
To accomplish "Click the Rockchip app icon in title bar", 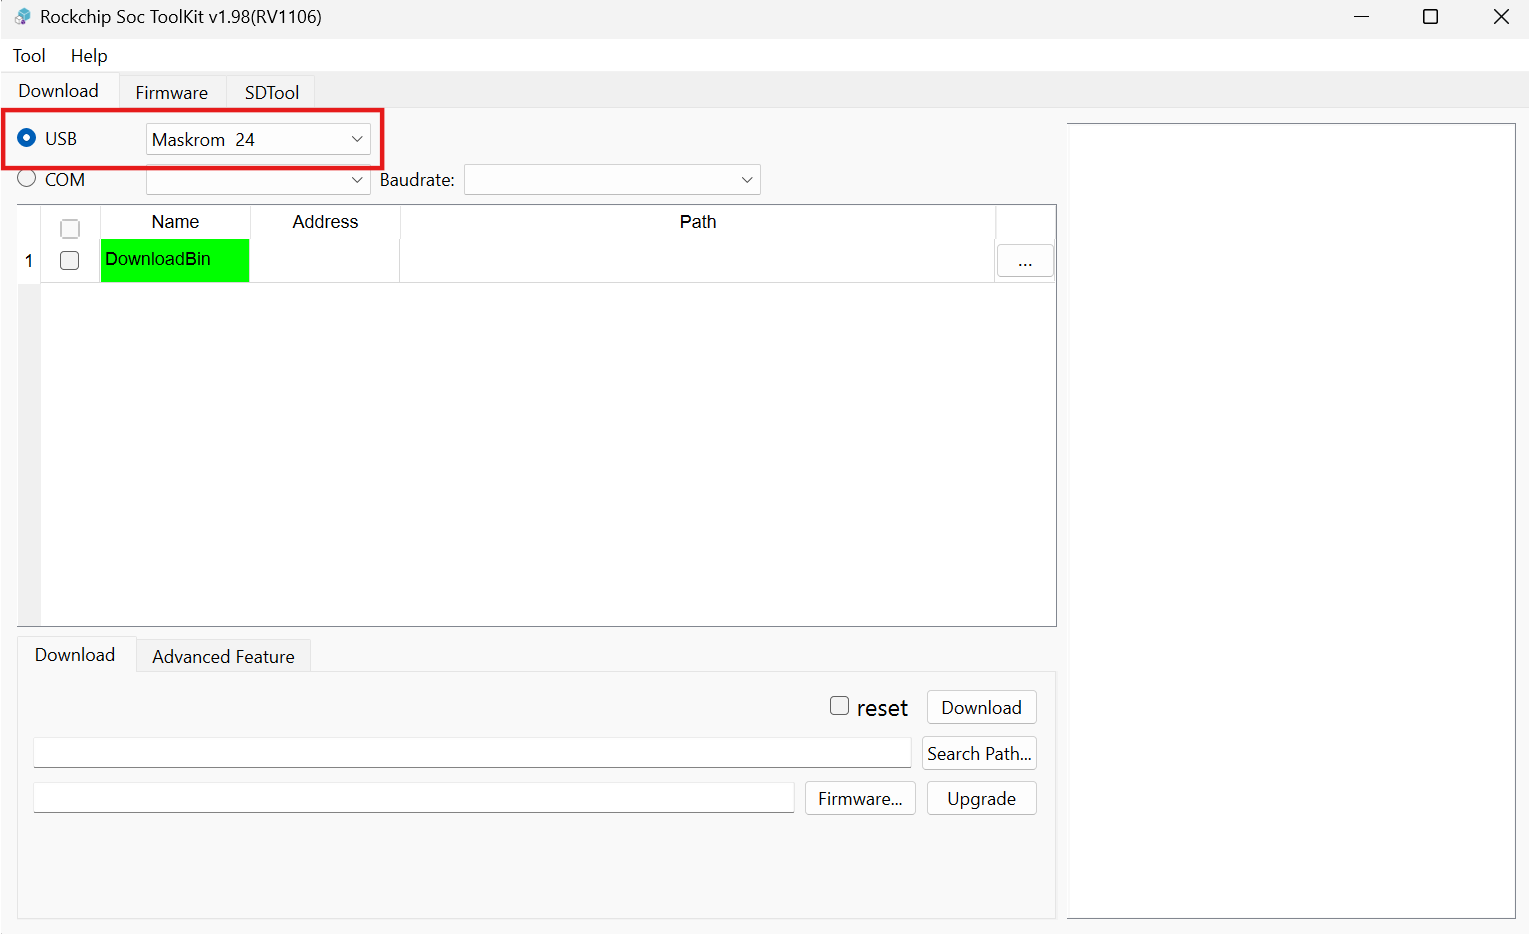I will [x=22, y=17].
